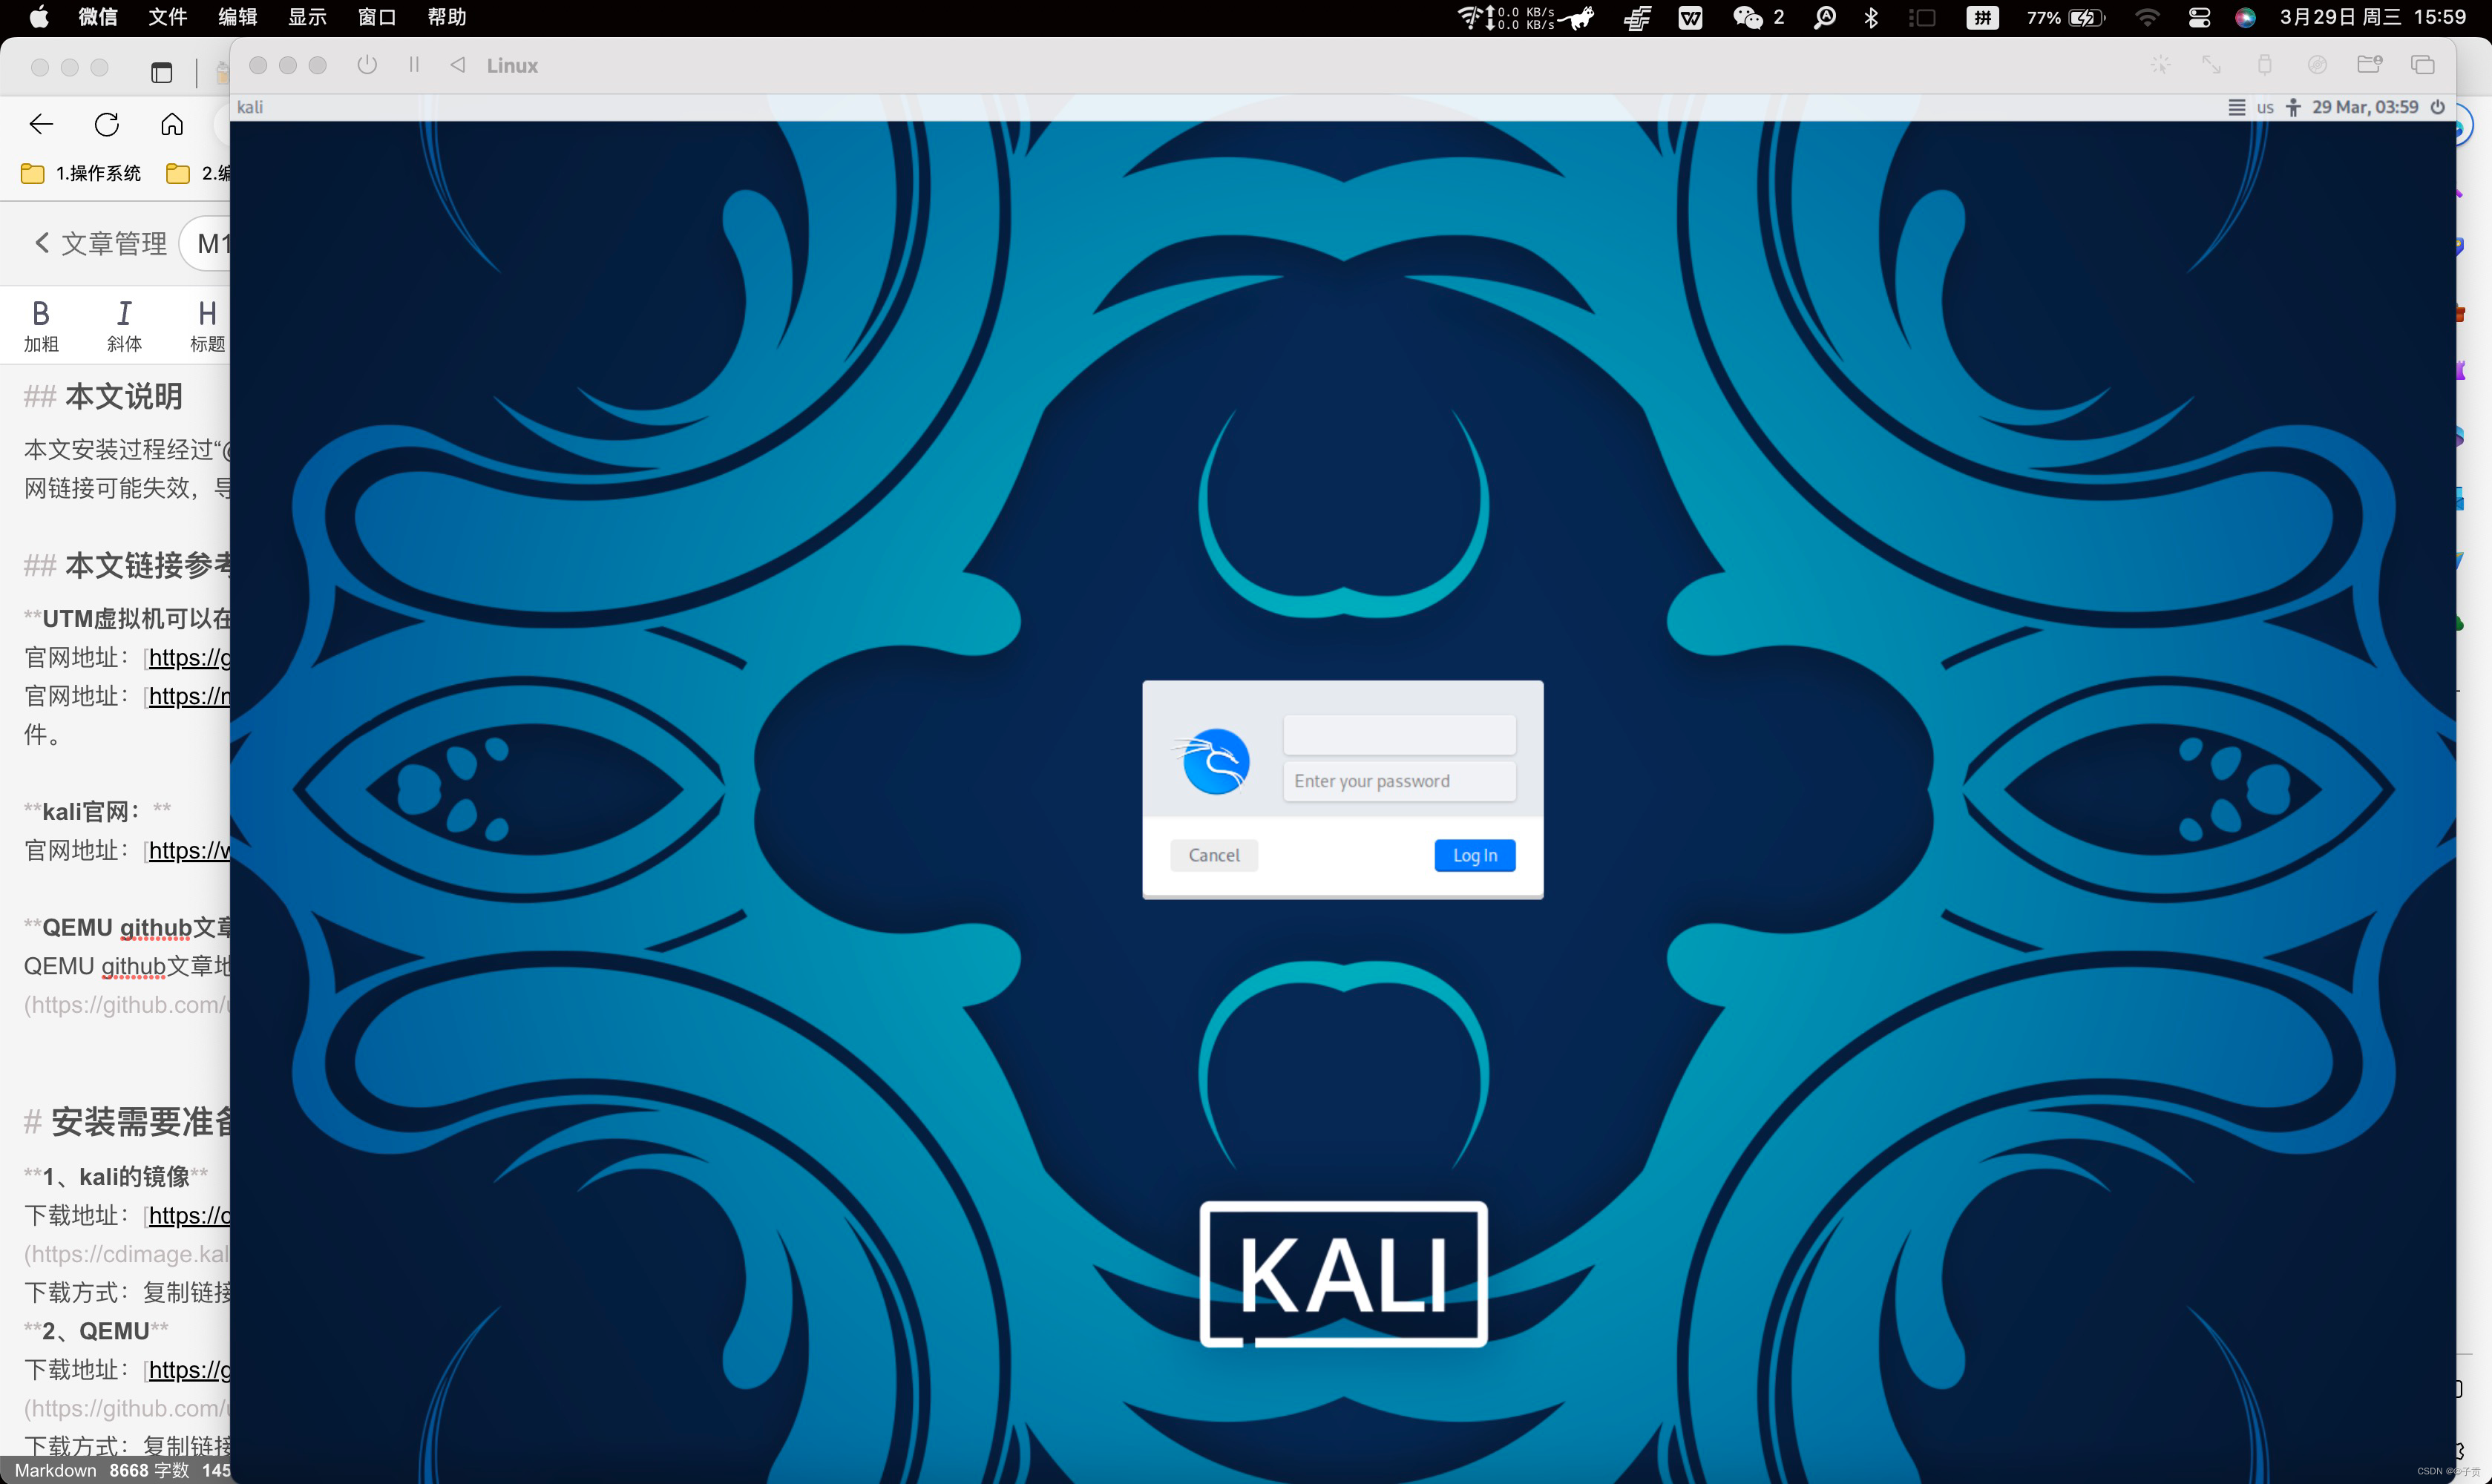The height and width of the screenshot is (1484, 2492).
Task: Open the 帮助 menu
Action: coord(447,17)
